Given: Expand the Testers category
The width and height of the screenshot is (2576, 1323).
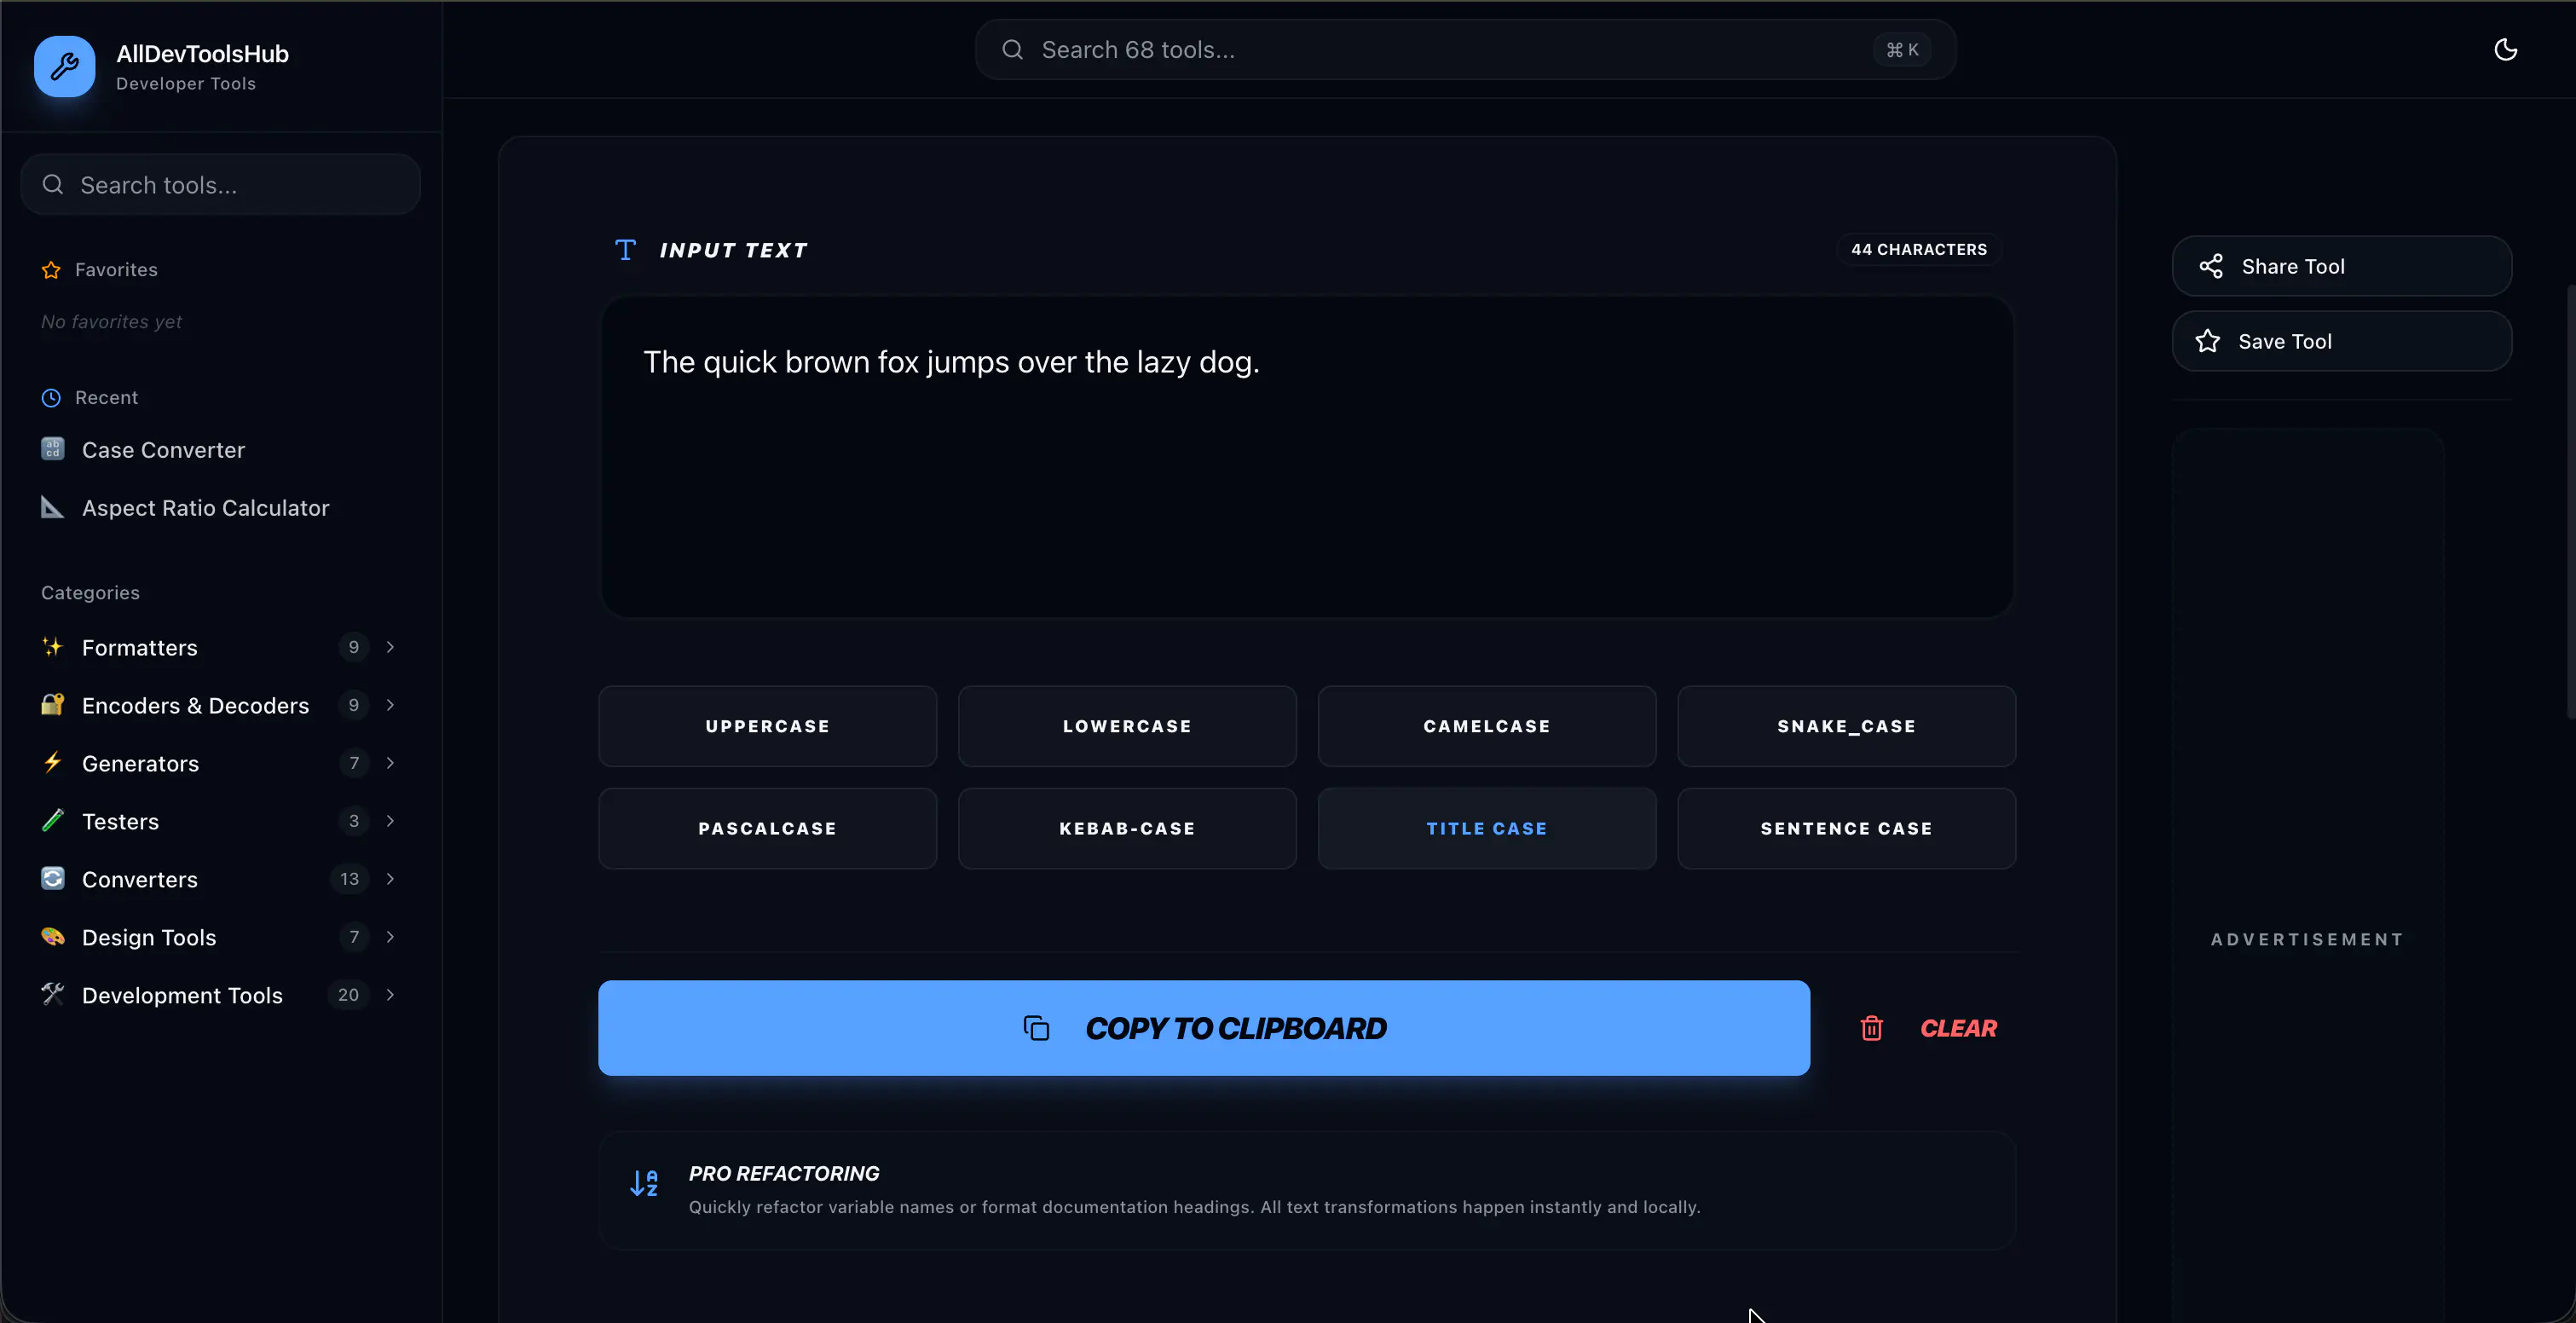Looking at the screenshot, I should coord(390,821).
